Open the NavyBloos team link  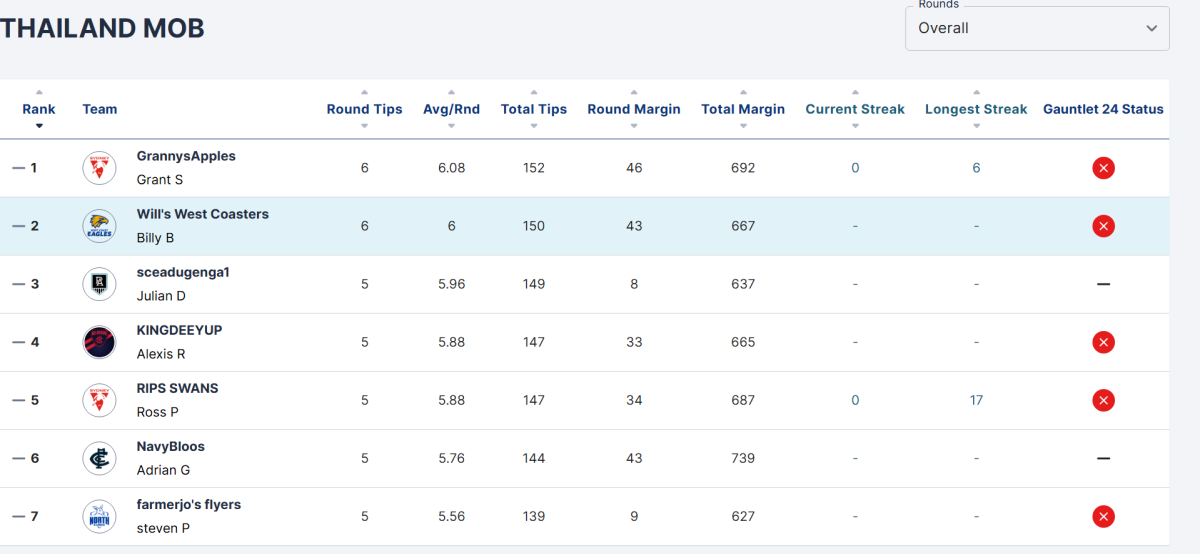pos(171,446)
